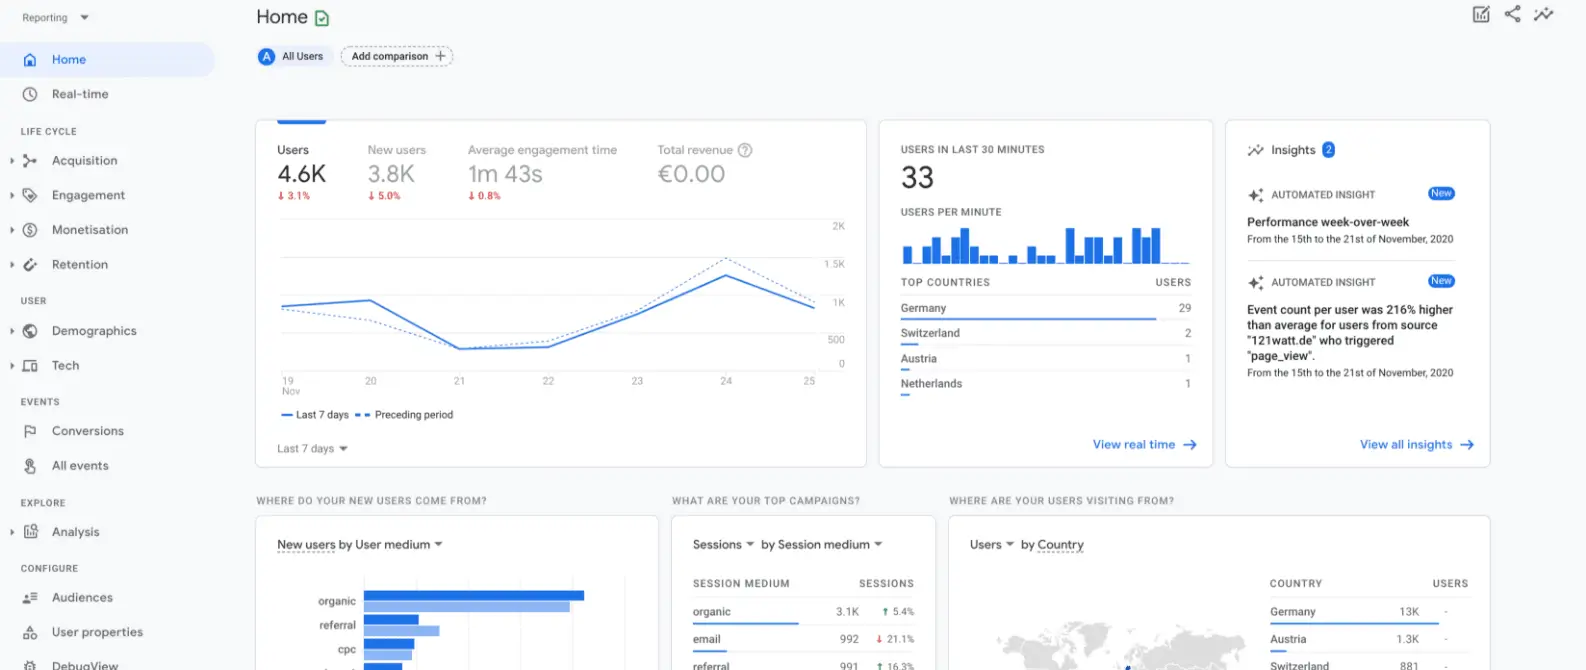1586x670 pixels.
Task: Click the Home house icon in sidebar
Action: 30,60
